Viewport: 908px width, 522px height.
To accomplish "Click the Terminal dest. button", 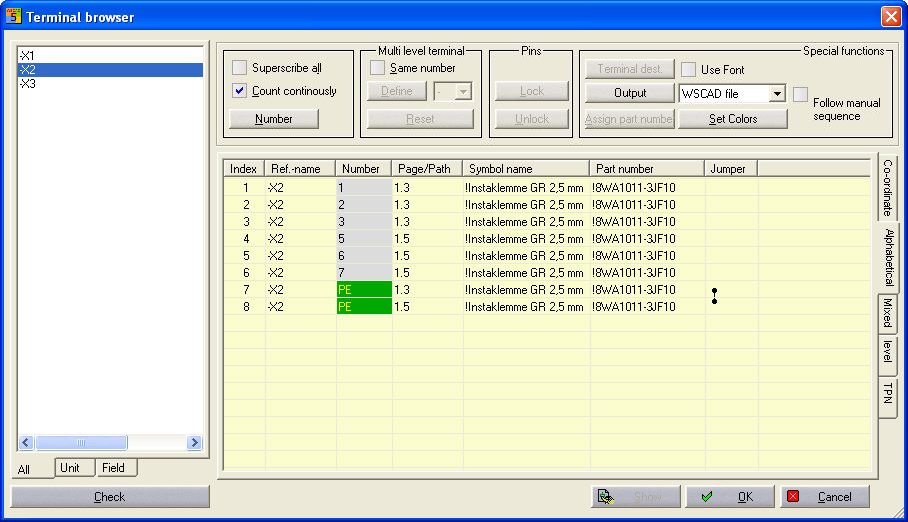I will tap(629, 69).
